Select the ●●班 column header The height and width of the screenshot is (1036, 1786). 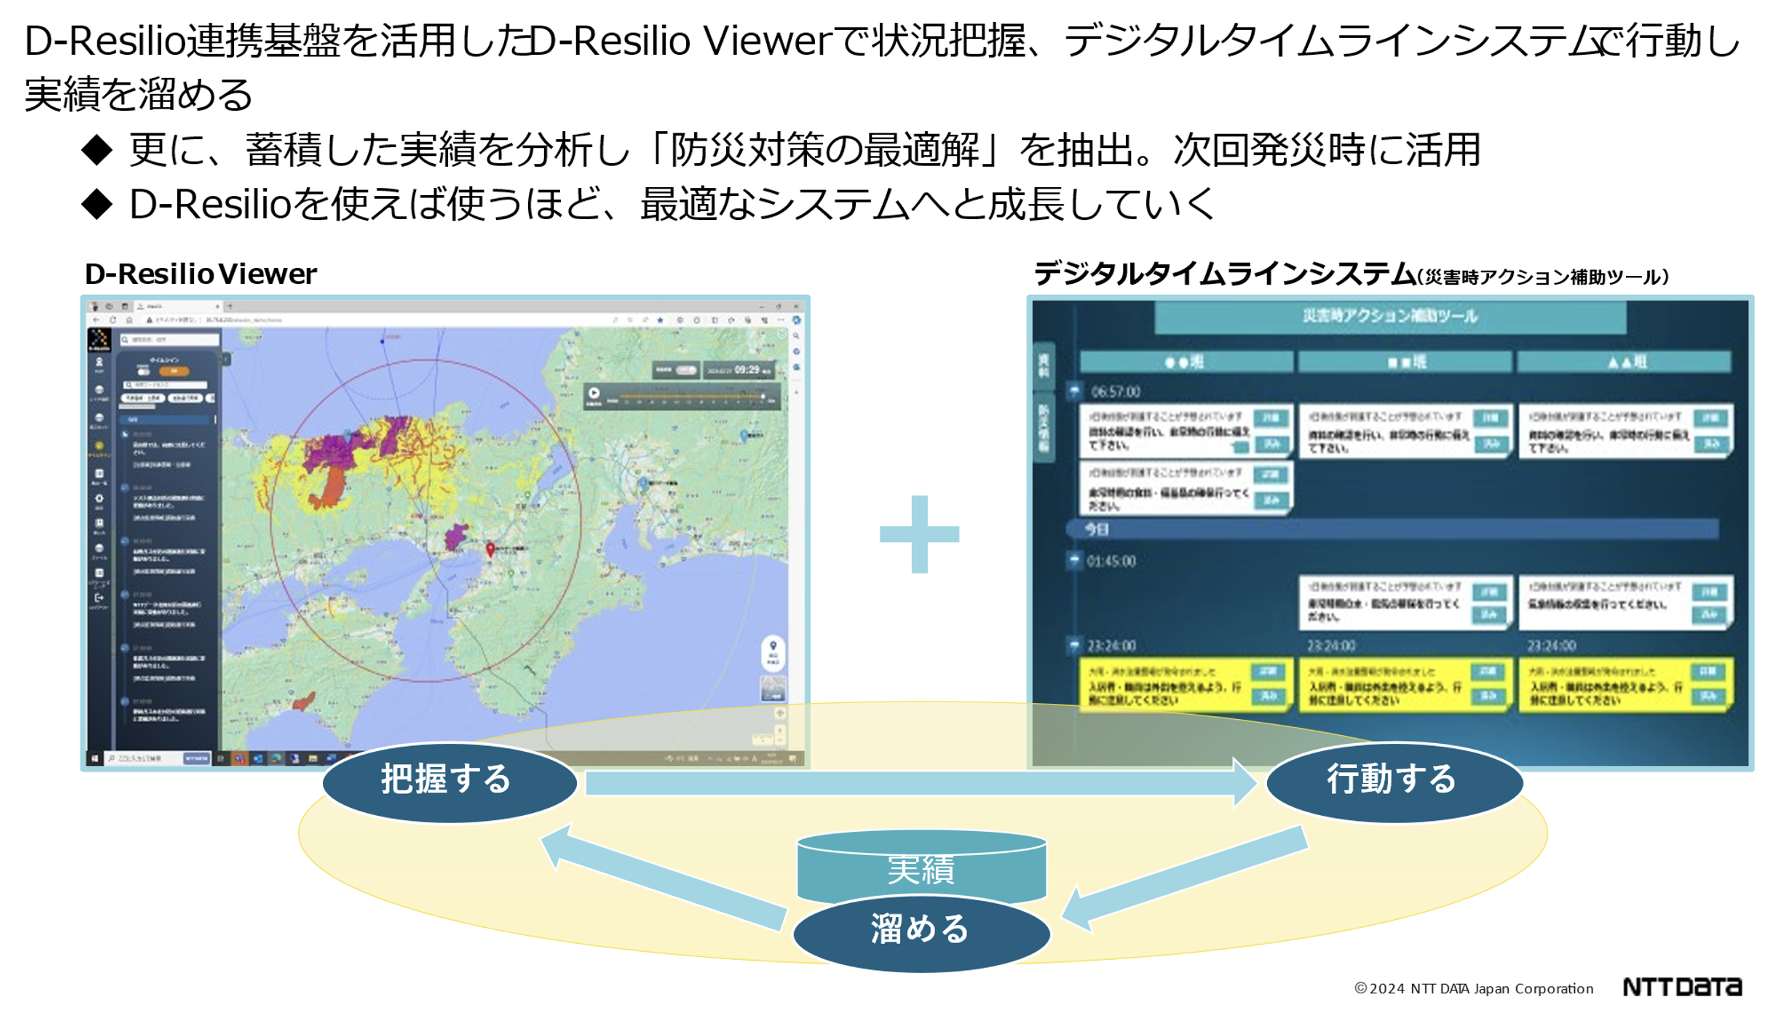pos(1185,362)
